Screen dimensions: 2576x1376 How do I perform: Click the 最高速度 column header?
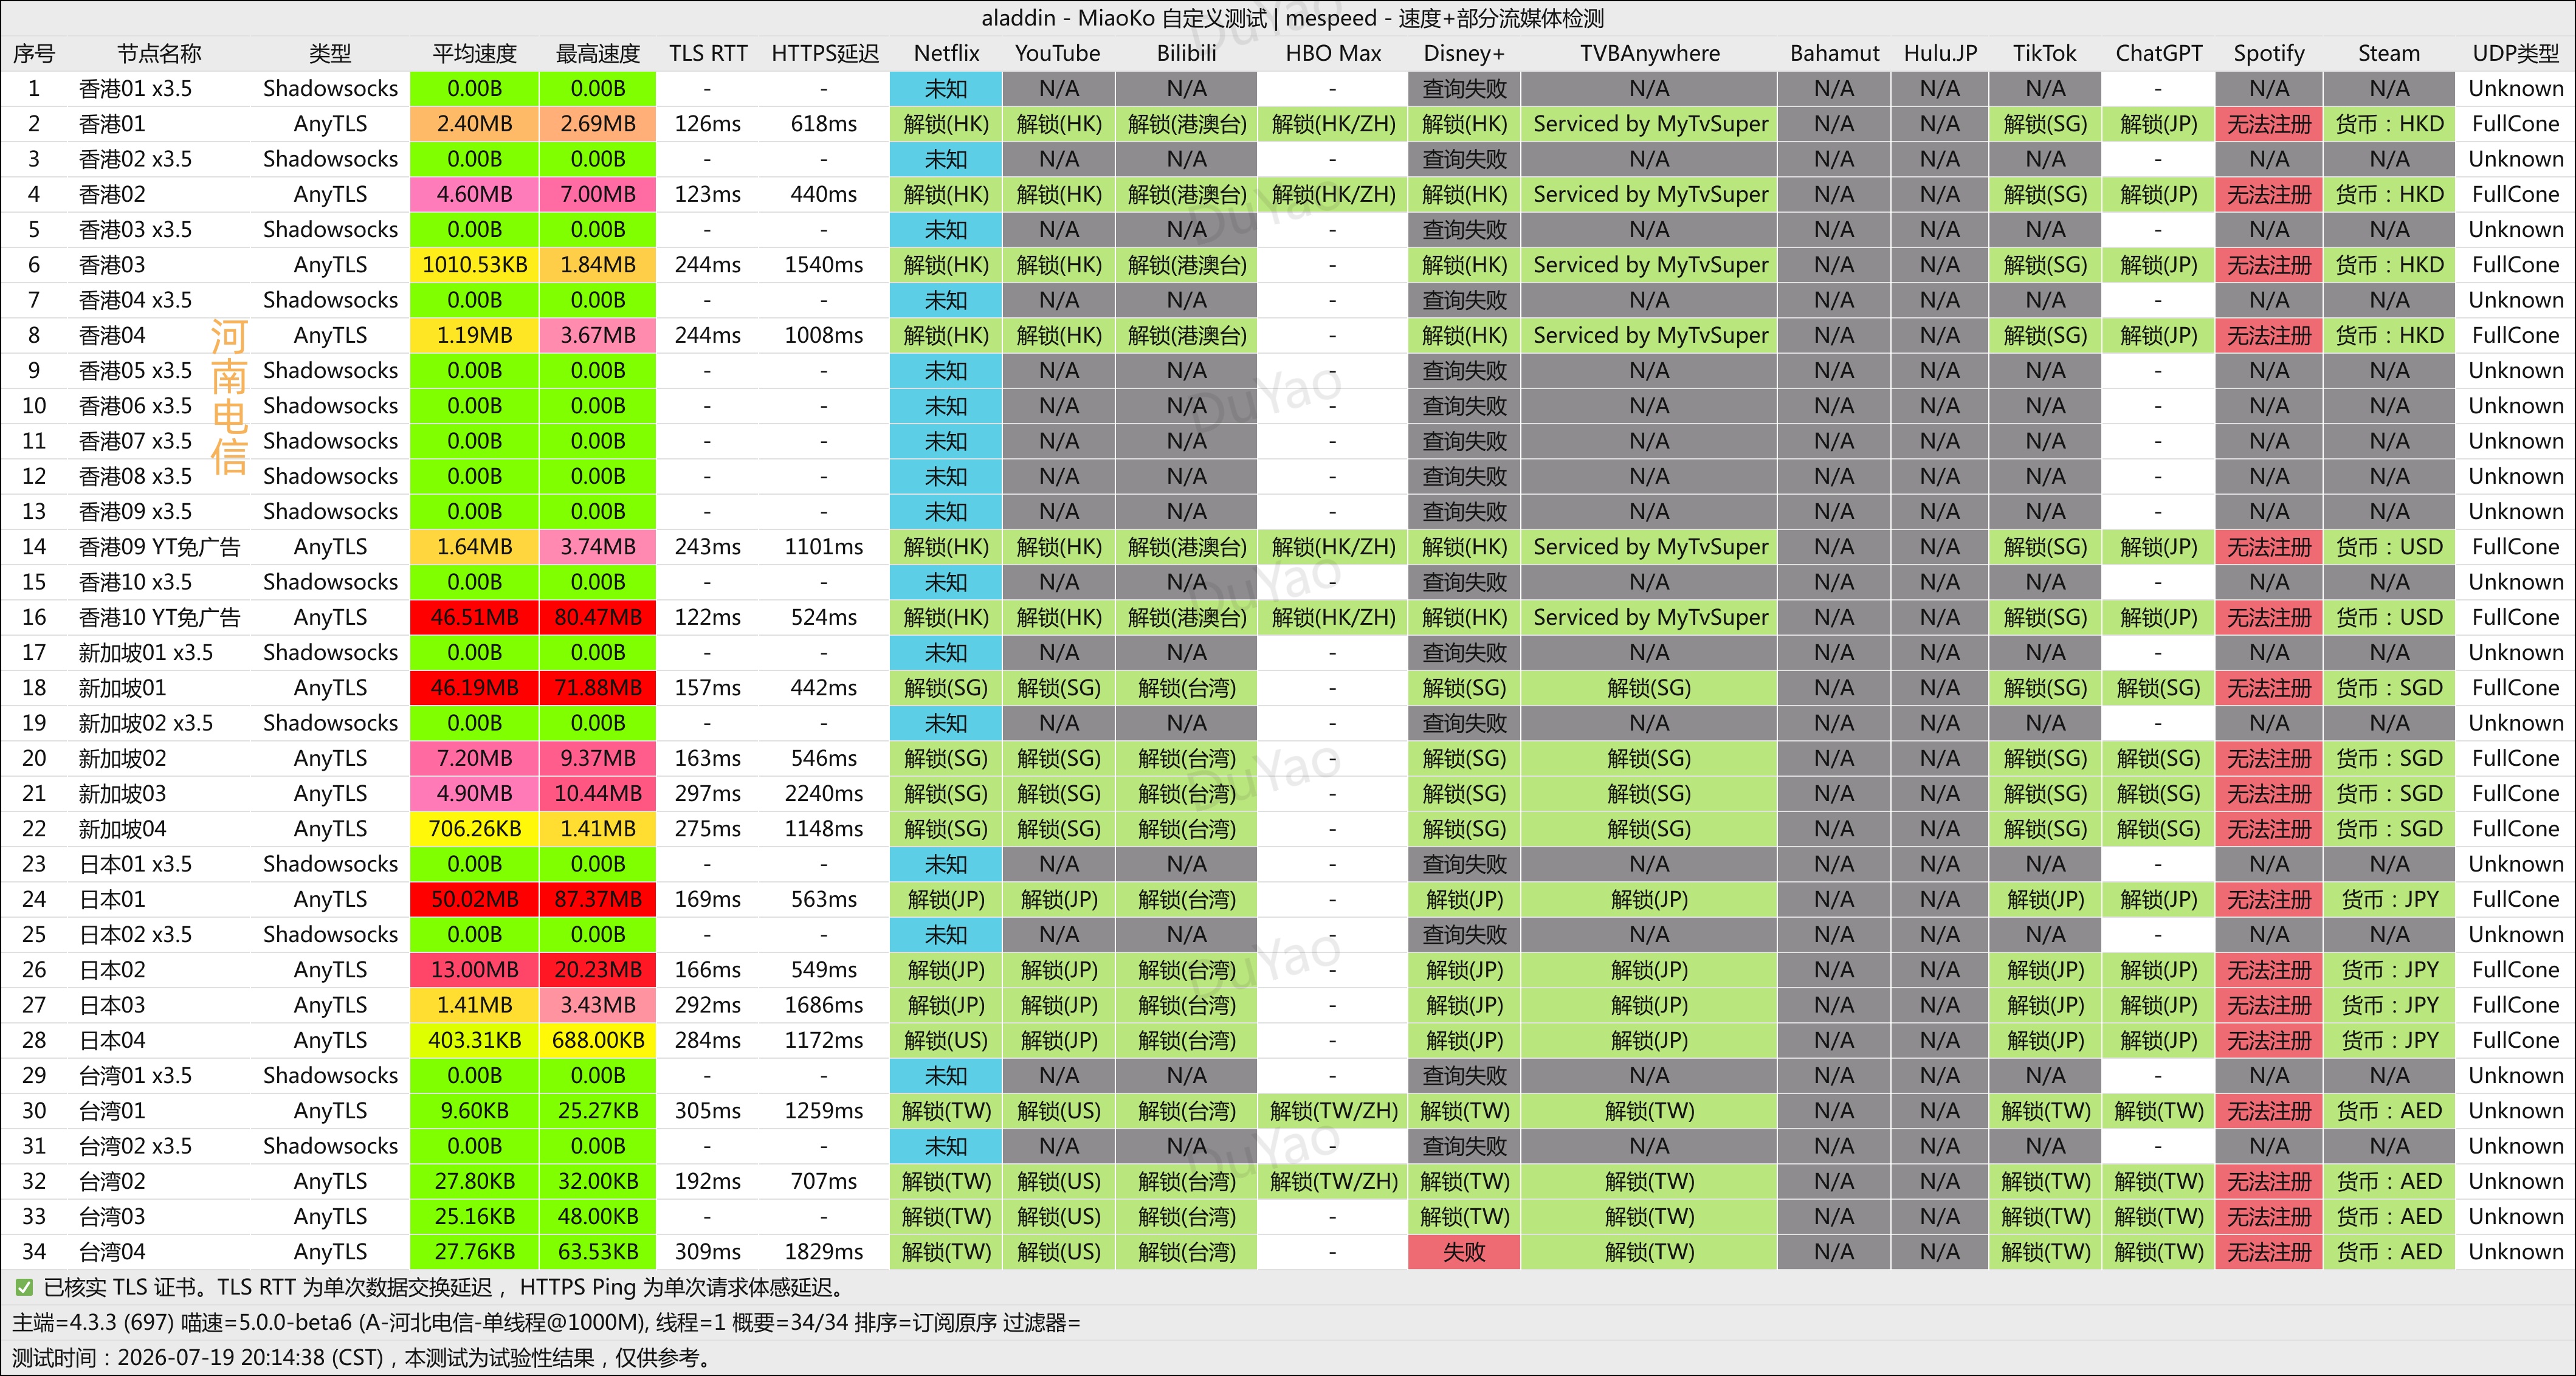tap(598, 54)
